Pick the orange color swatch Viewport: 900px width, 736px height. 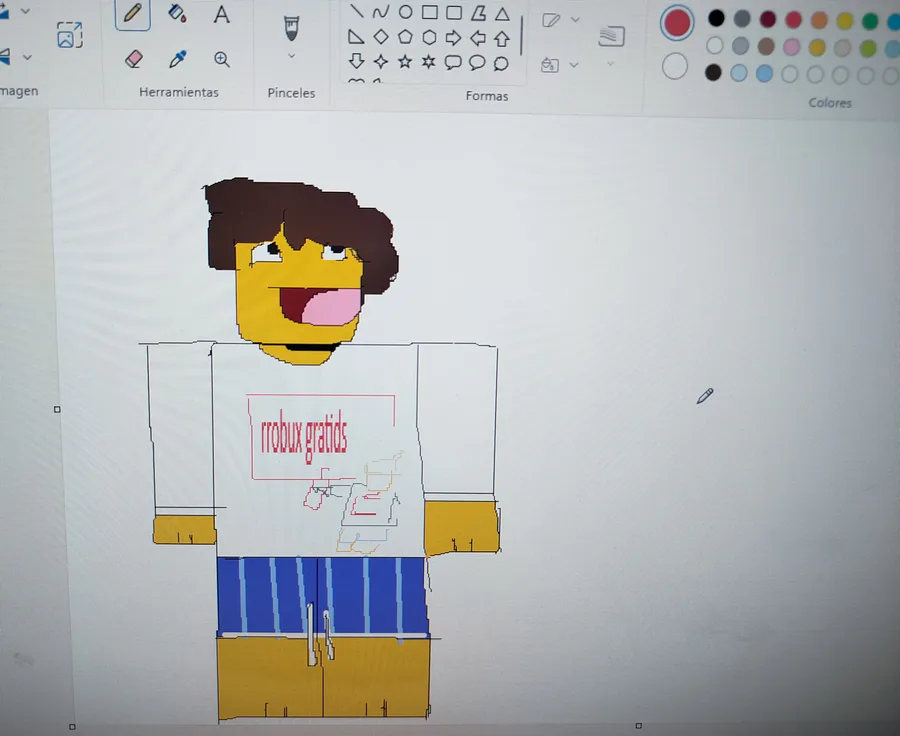point(820,20)
